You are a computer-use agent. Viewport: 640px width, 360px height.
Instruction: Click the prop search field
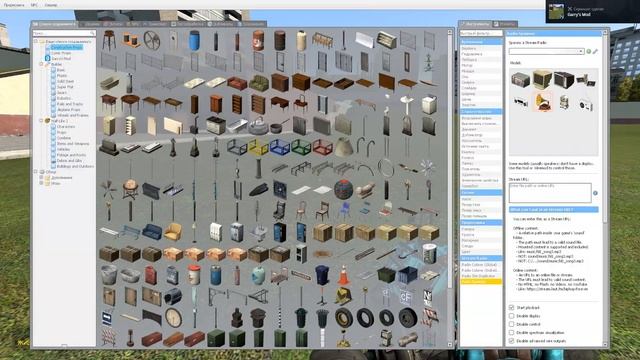pyautogui.click(x=64, y=33)
